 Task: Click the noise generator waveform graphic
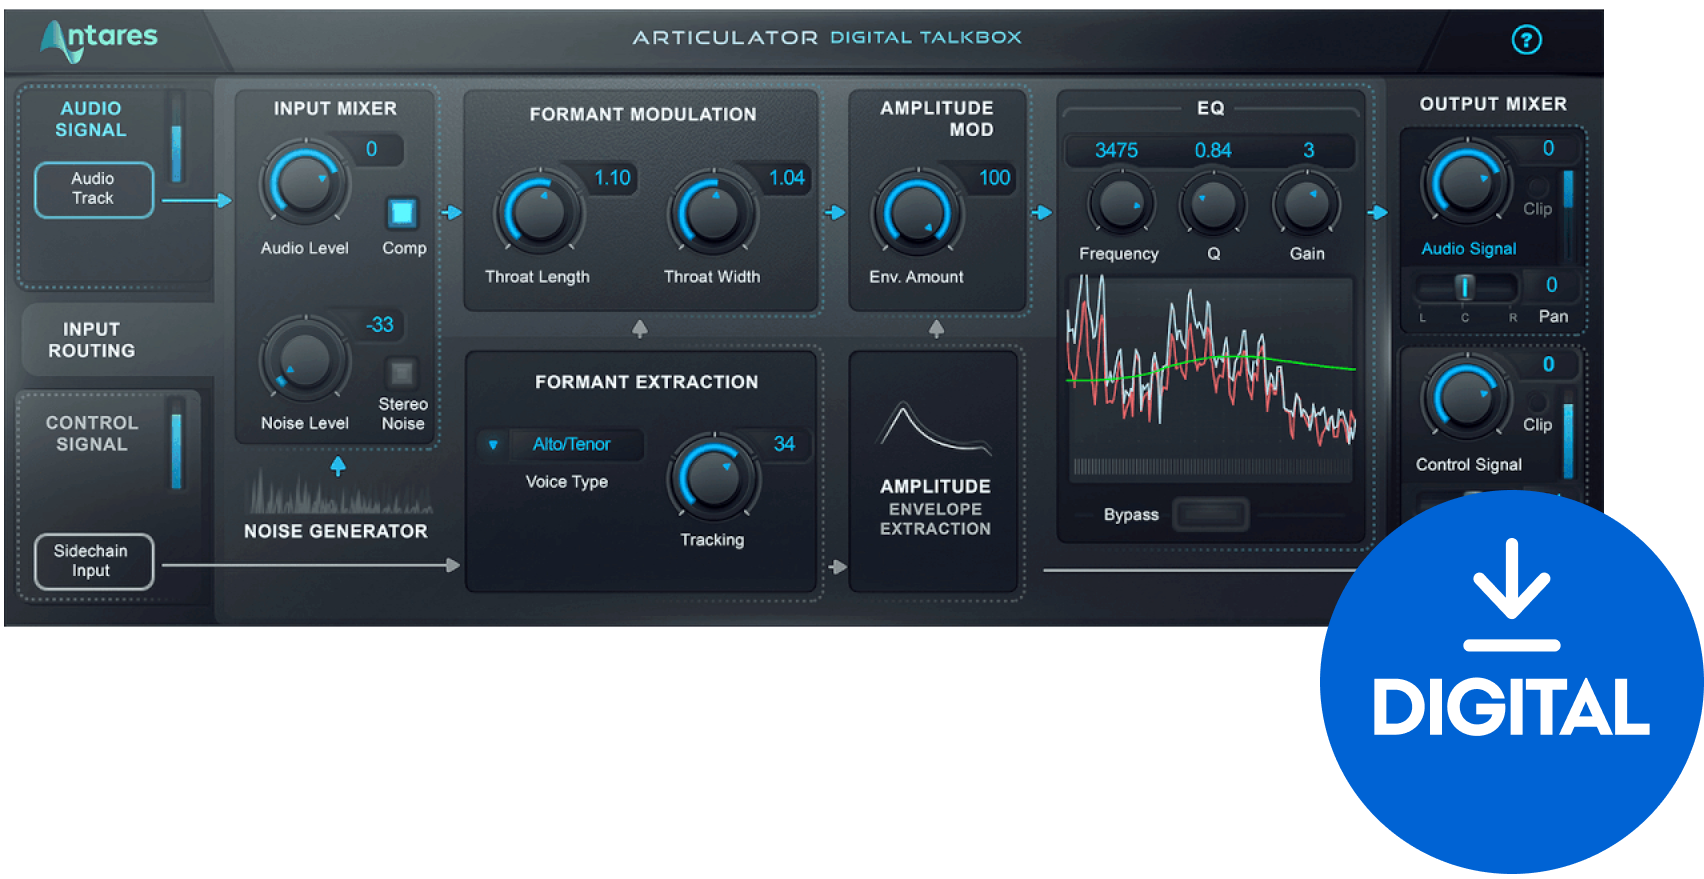(339, 491)
